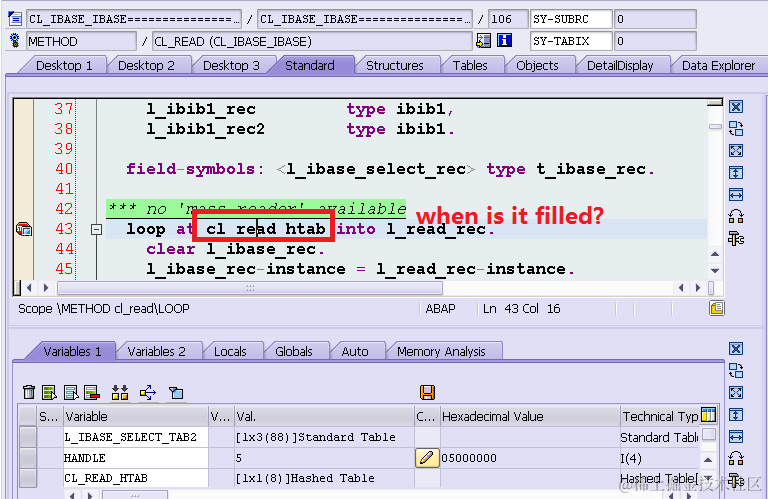768x499 pixels.
Task: Click the blue box with funnel icon
Action: [x=176, y=392]
